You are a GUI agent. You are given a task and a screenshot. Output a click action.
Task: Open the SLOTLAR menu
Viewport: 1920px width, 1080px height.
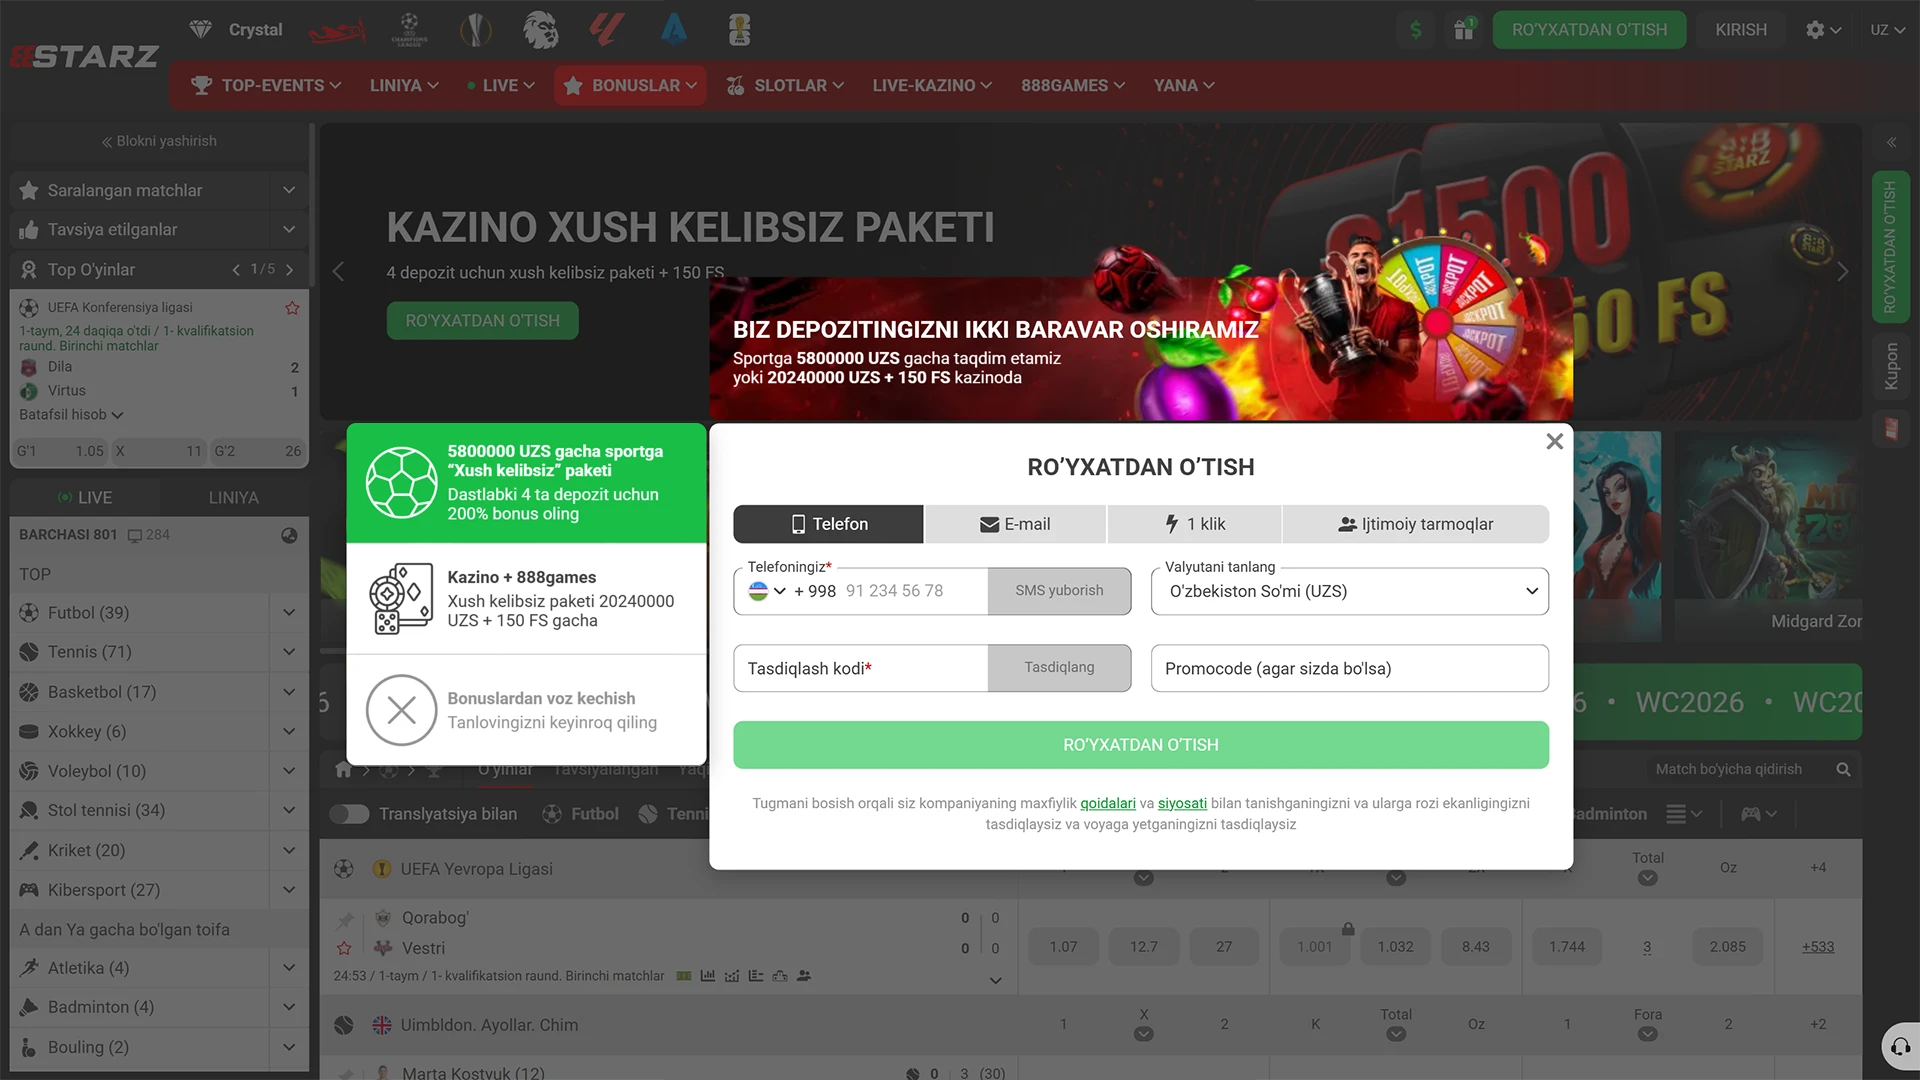tap(785, 86)
